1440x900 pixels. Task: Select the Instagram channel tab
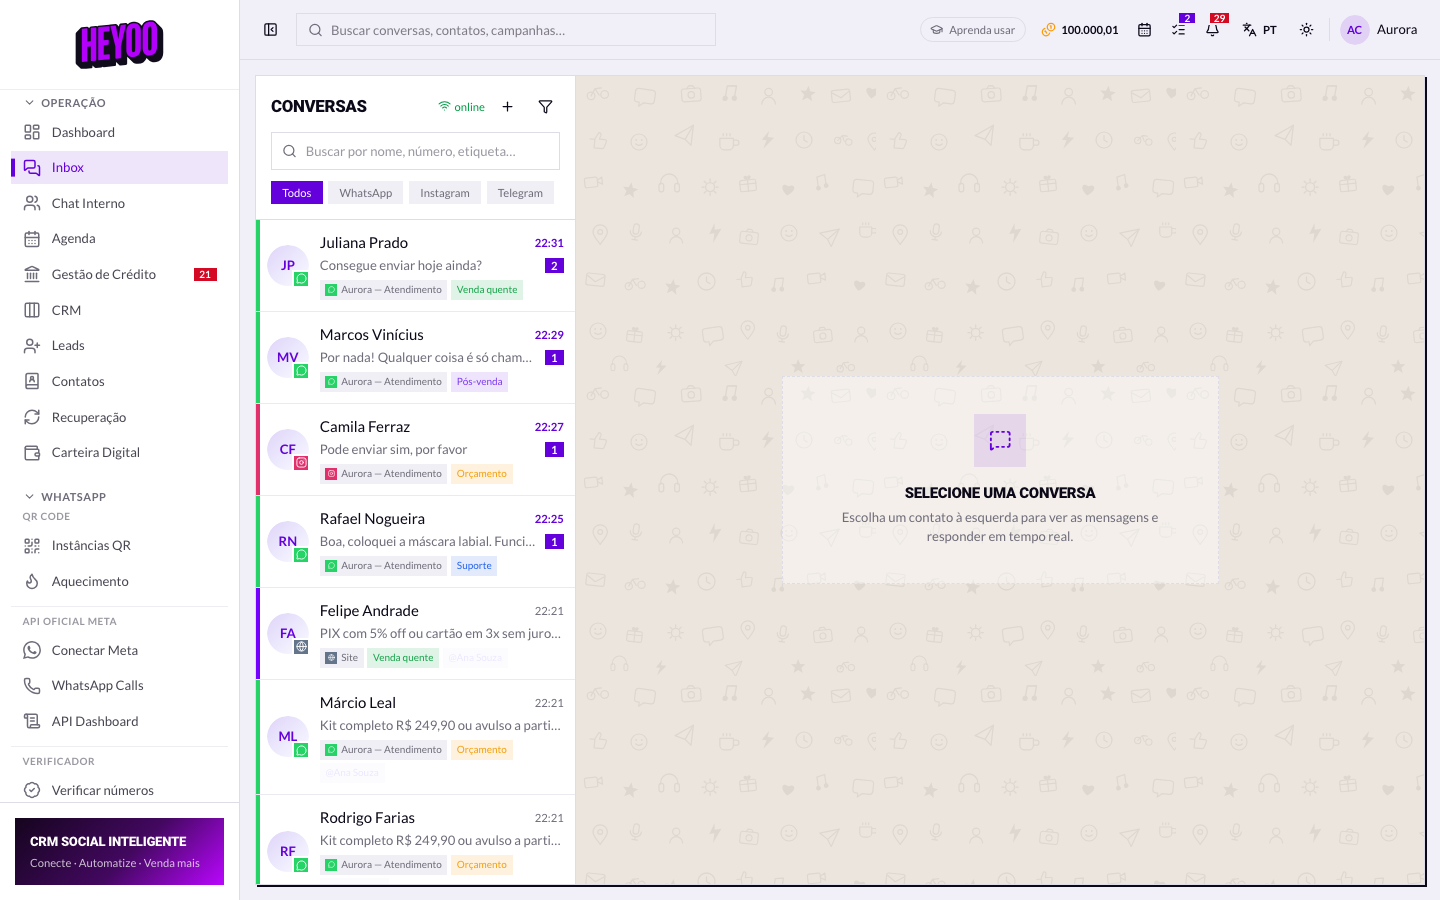click(445, 193)
